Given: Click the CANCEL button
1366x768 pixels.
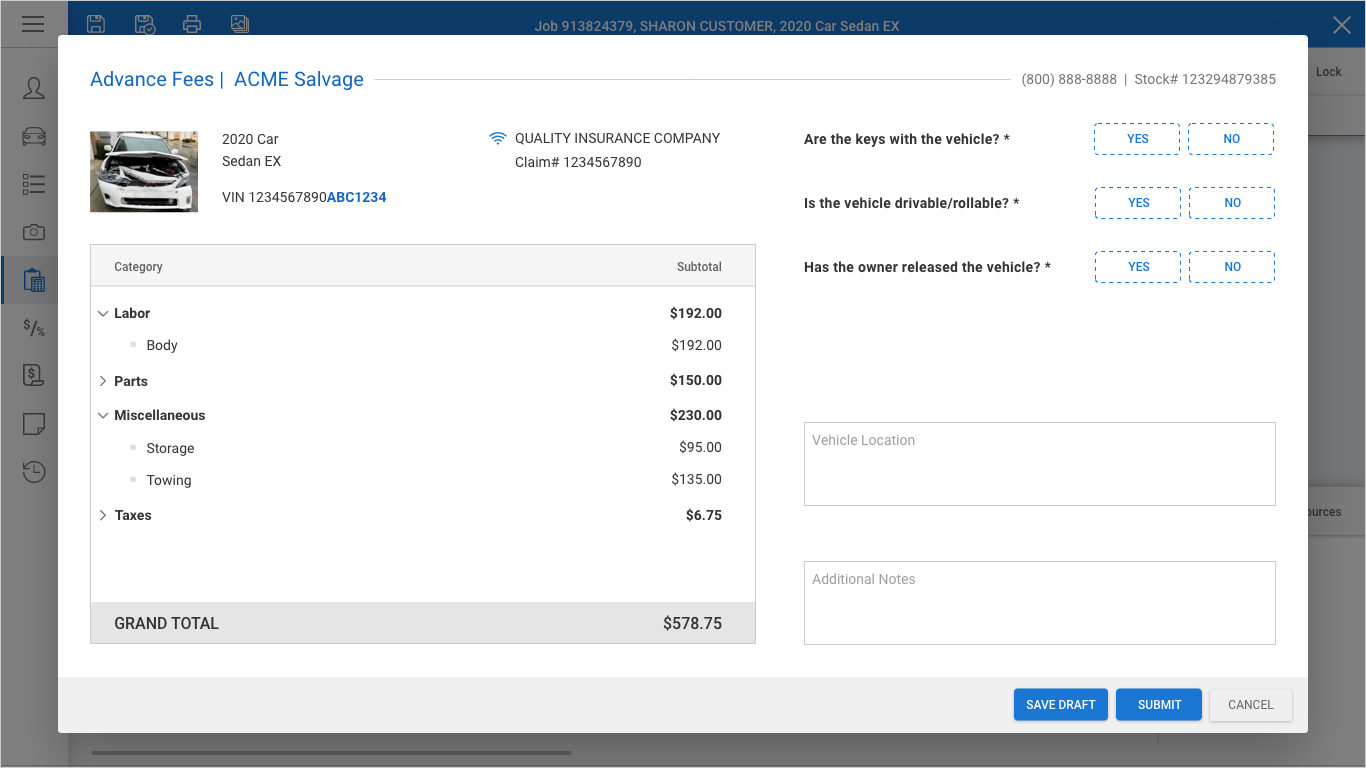Looking at the screenshot, I should (x=1250, y=705).
